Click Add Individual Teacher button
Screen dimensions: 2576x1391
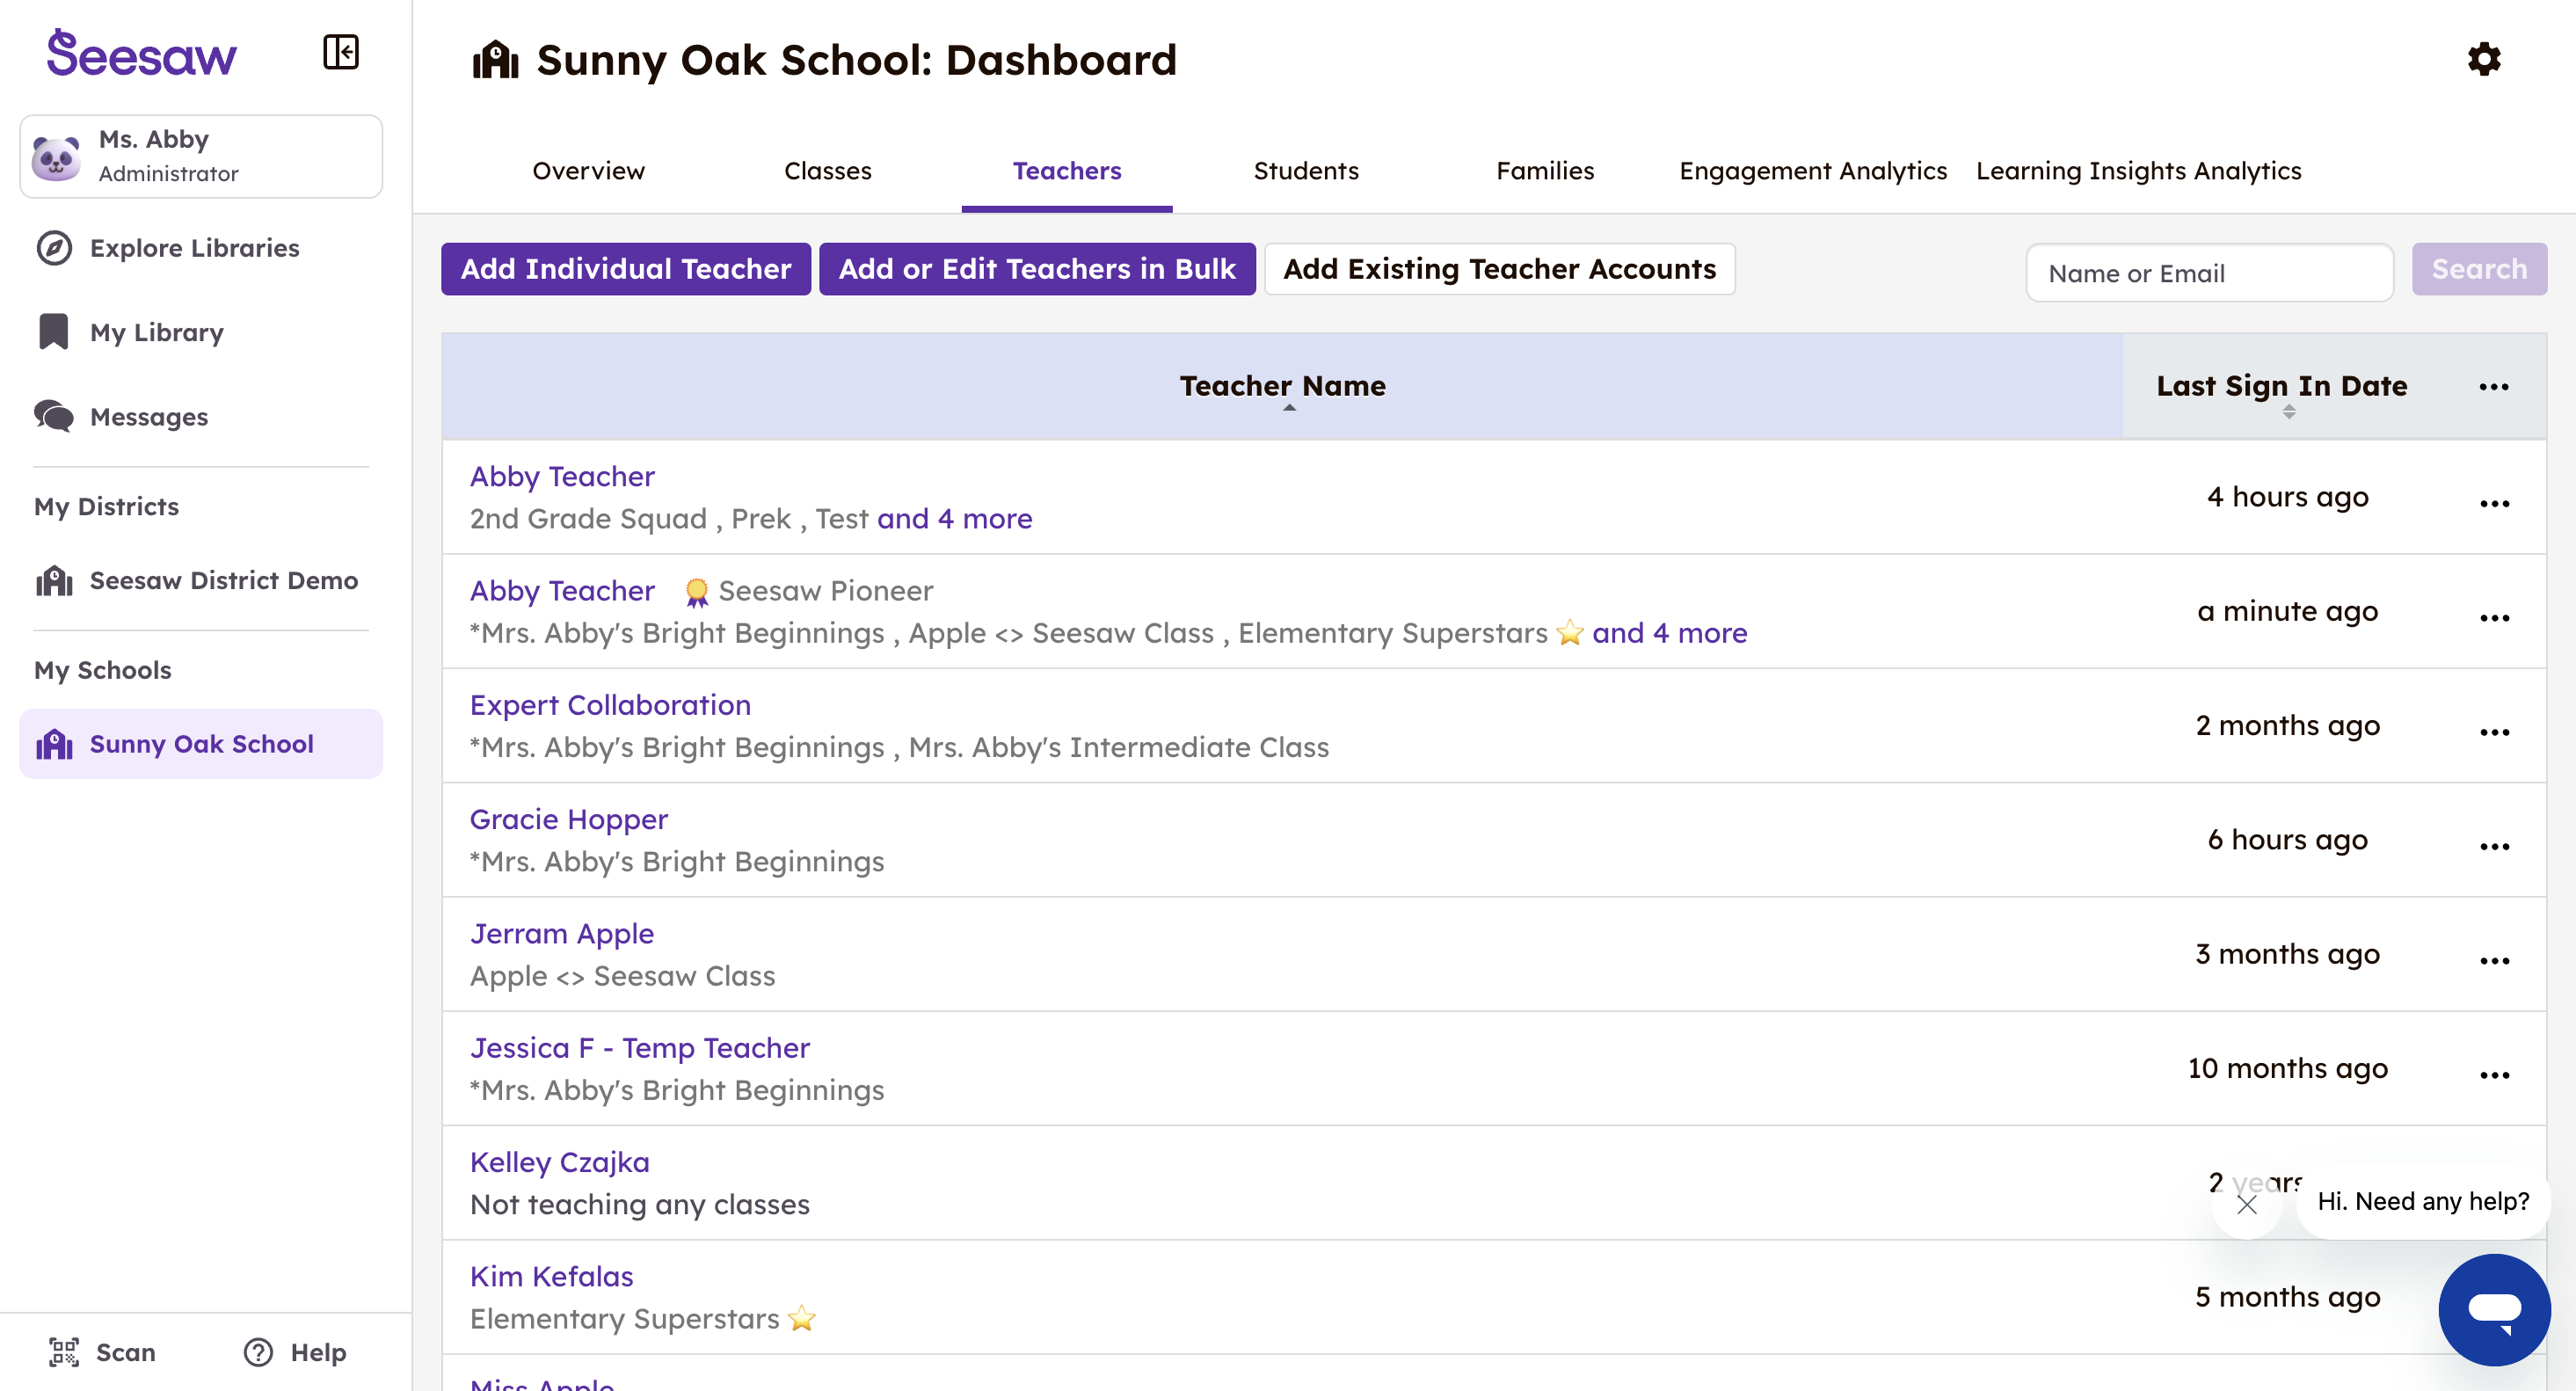(625, 269)
